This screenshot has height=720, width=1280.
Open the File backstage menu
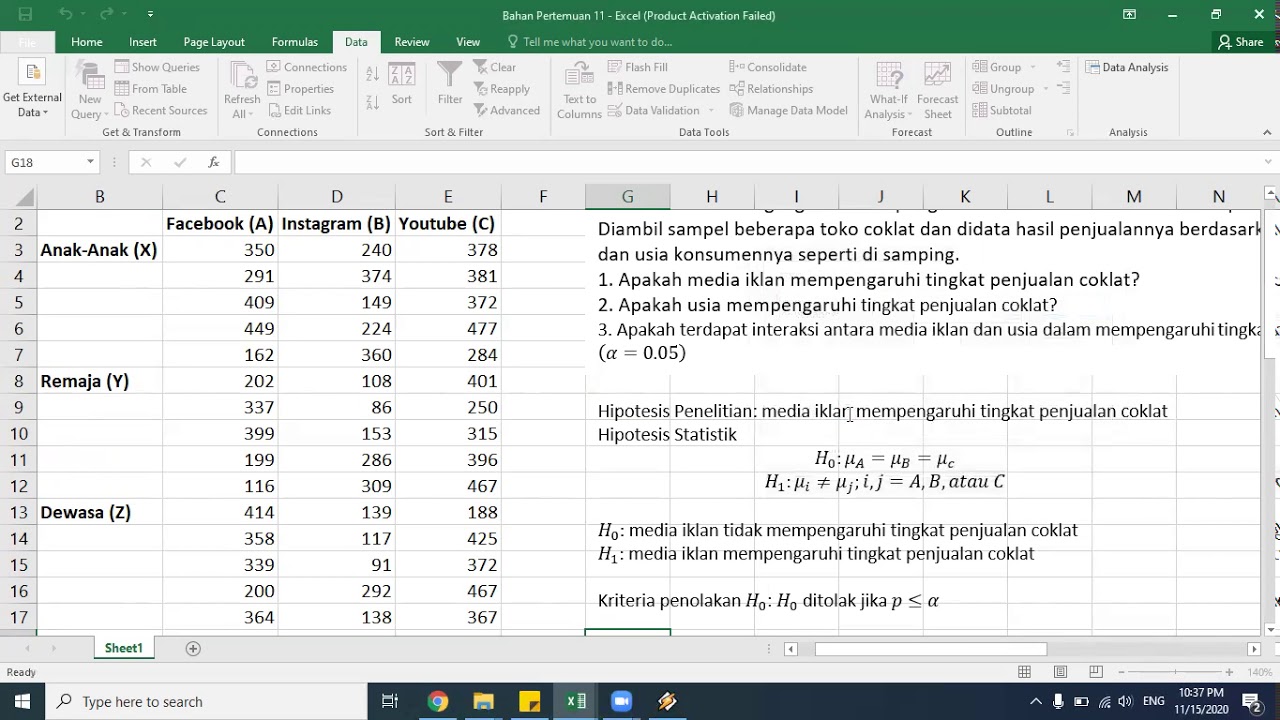27,42
